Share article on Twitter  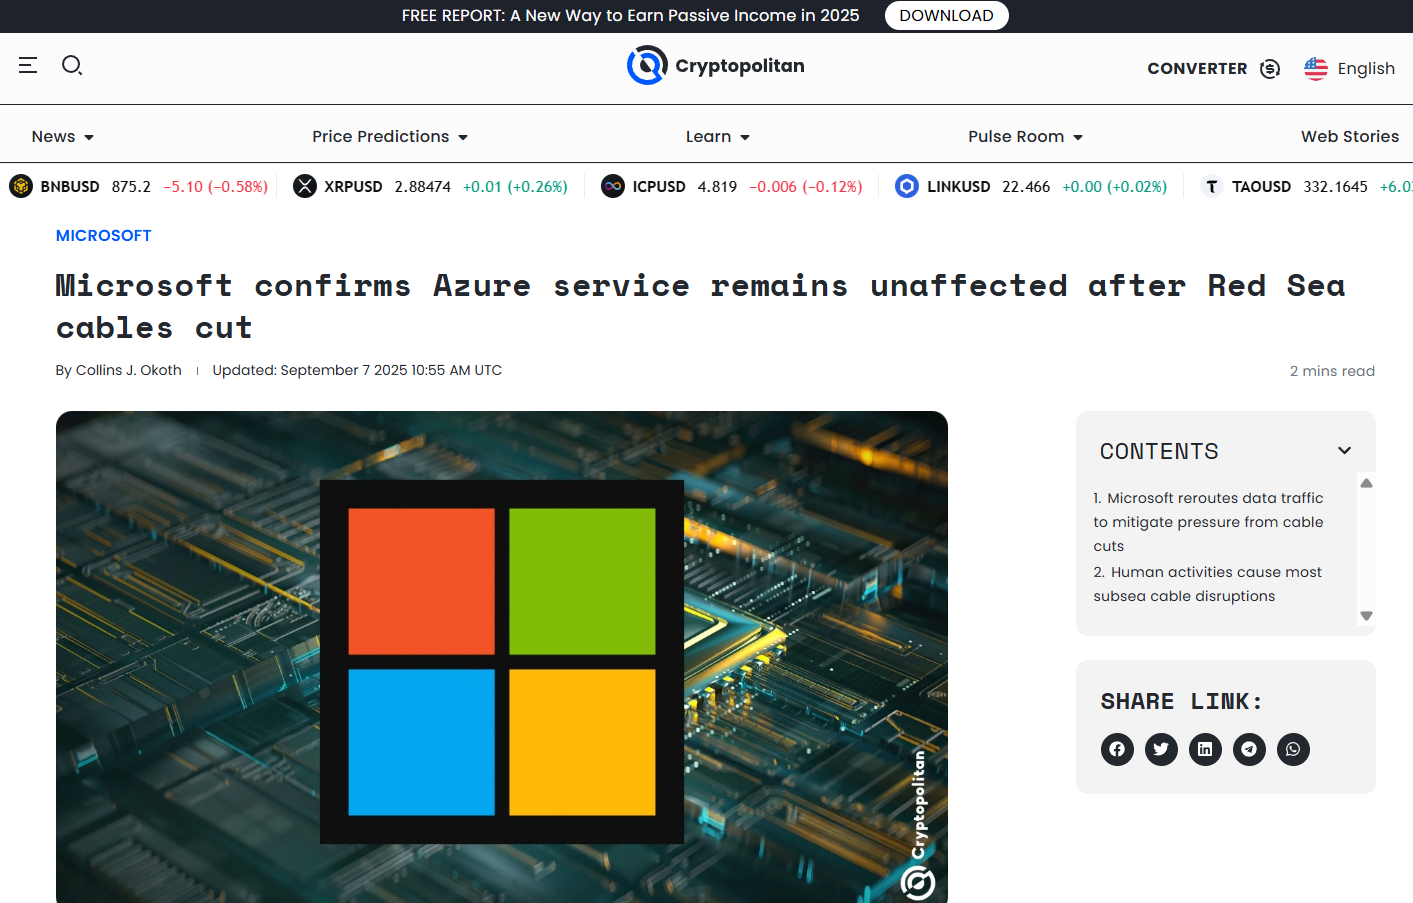click(1161, 749)
